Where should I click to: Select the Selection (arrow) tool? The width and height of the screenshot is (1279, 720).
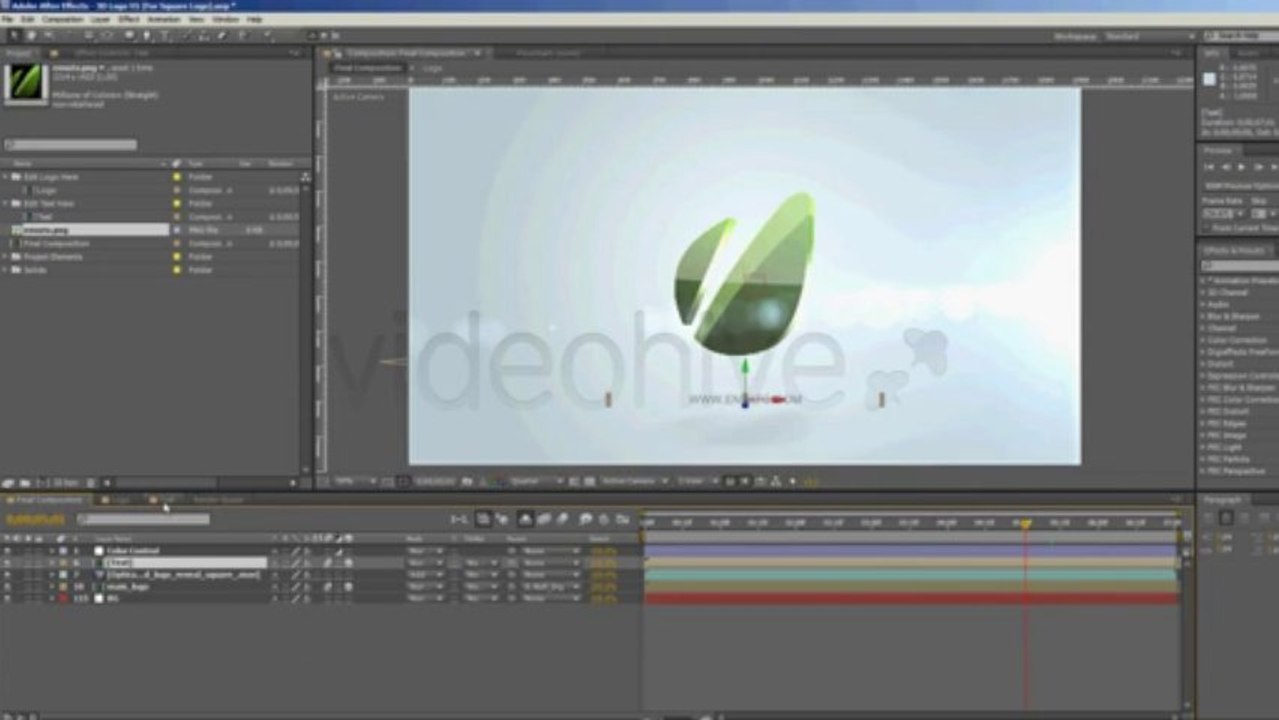(x=15, y=35)
